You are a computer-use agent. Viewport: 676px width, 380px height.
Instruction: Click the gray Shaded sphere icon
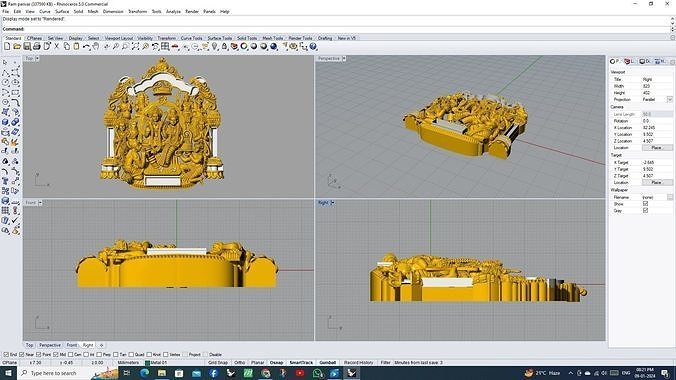click(x=254, y=46)
